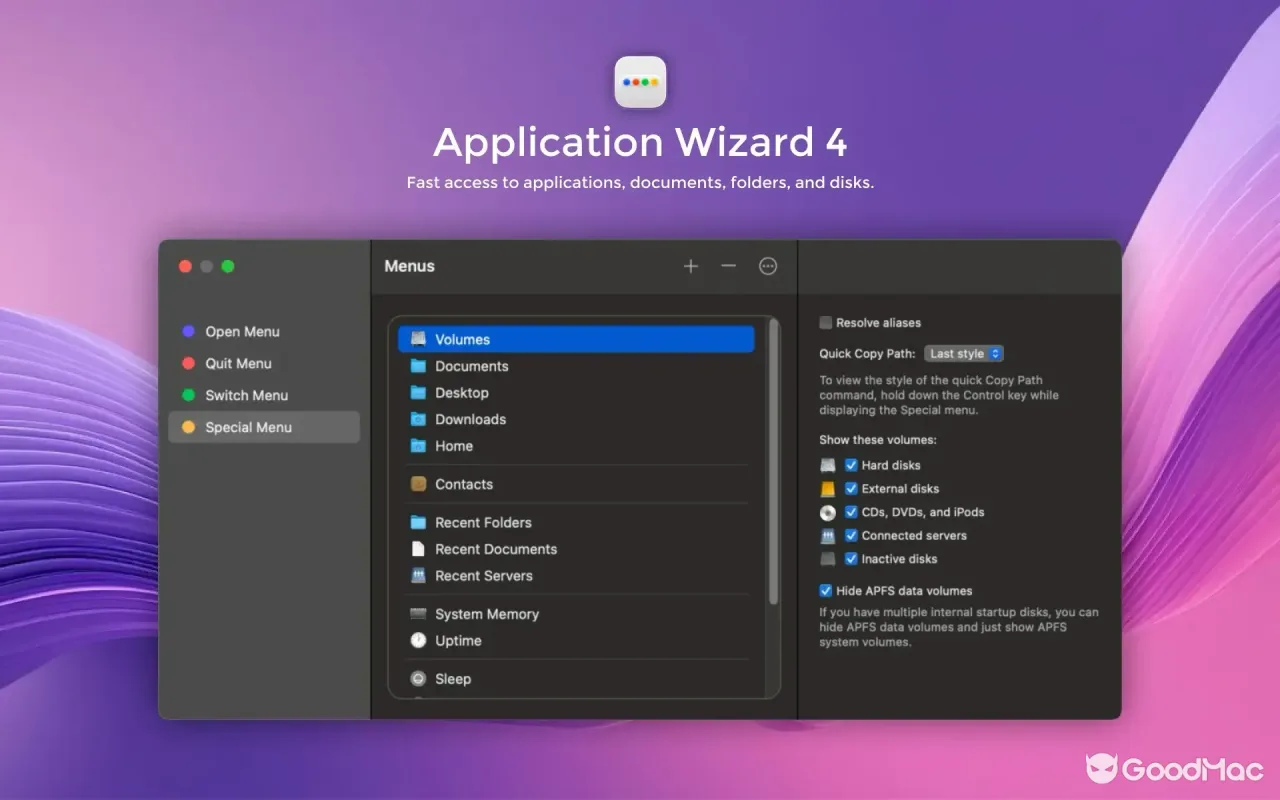Viewport: 1280px width, 800px height.
Task: Disable the Connected servers checkbox
Action: (851, 536)
